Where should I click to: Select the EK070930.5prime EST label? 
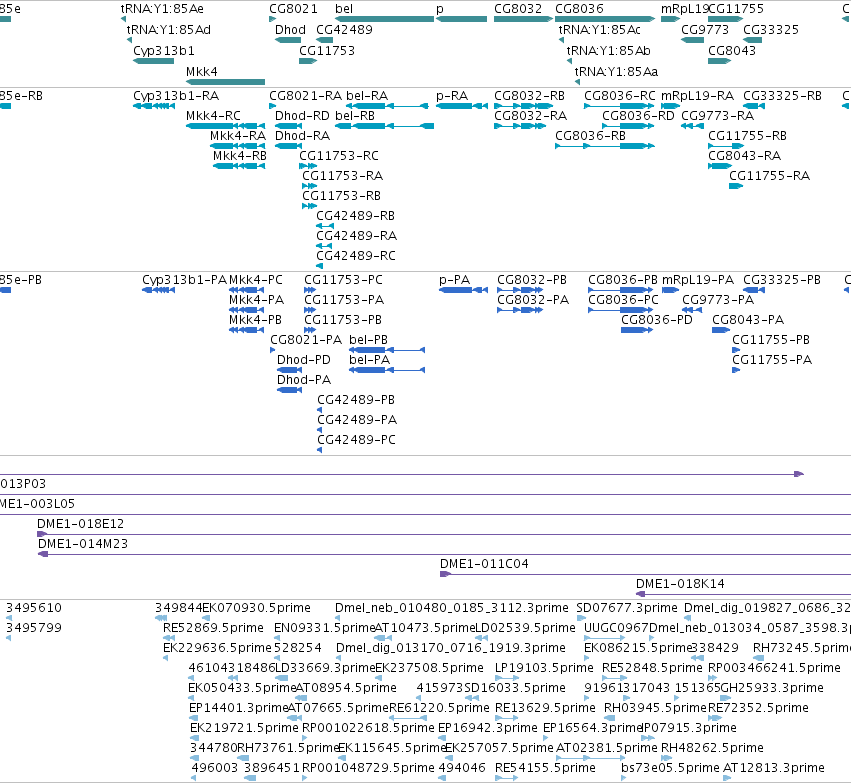pyautogui.click(x=256, y=608)
